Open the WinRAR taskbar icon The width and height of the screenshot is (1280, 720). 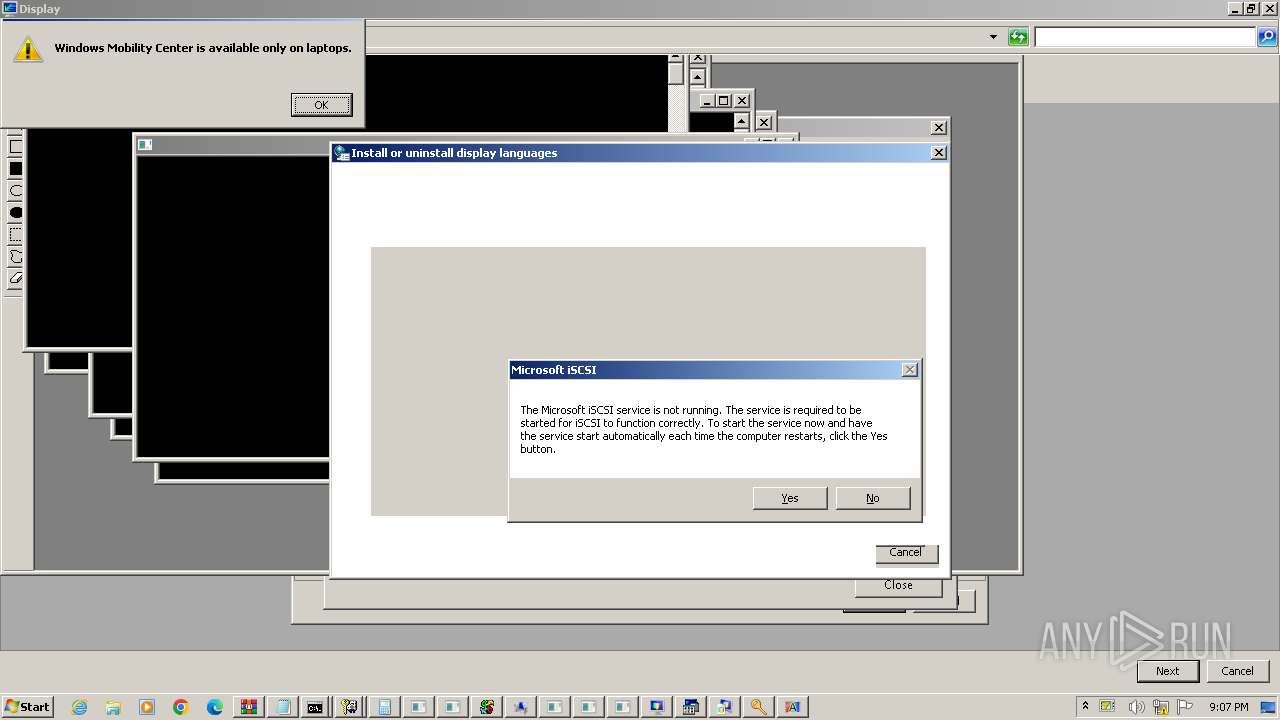click(248, 707)
